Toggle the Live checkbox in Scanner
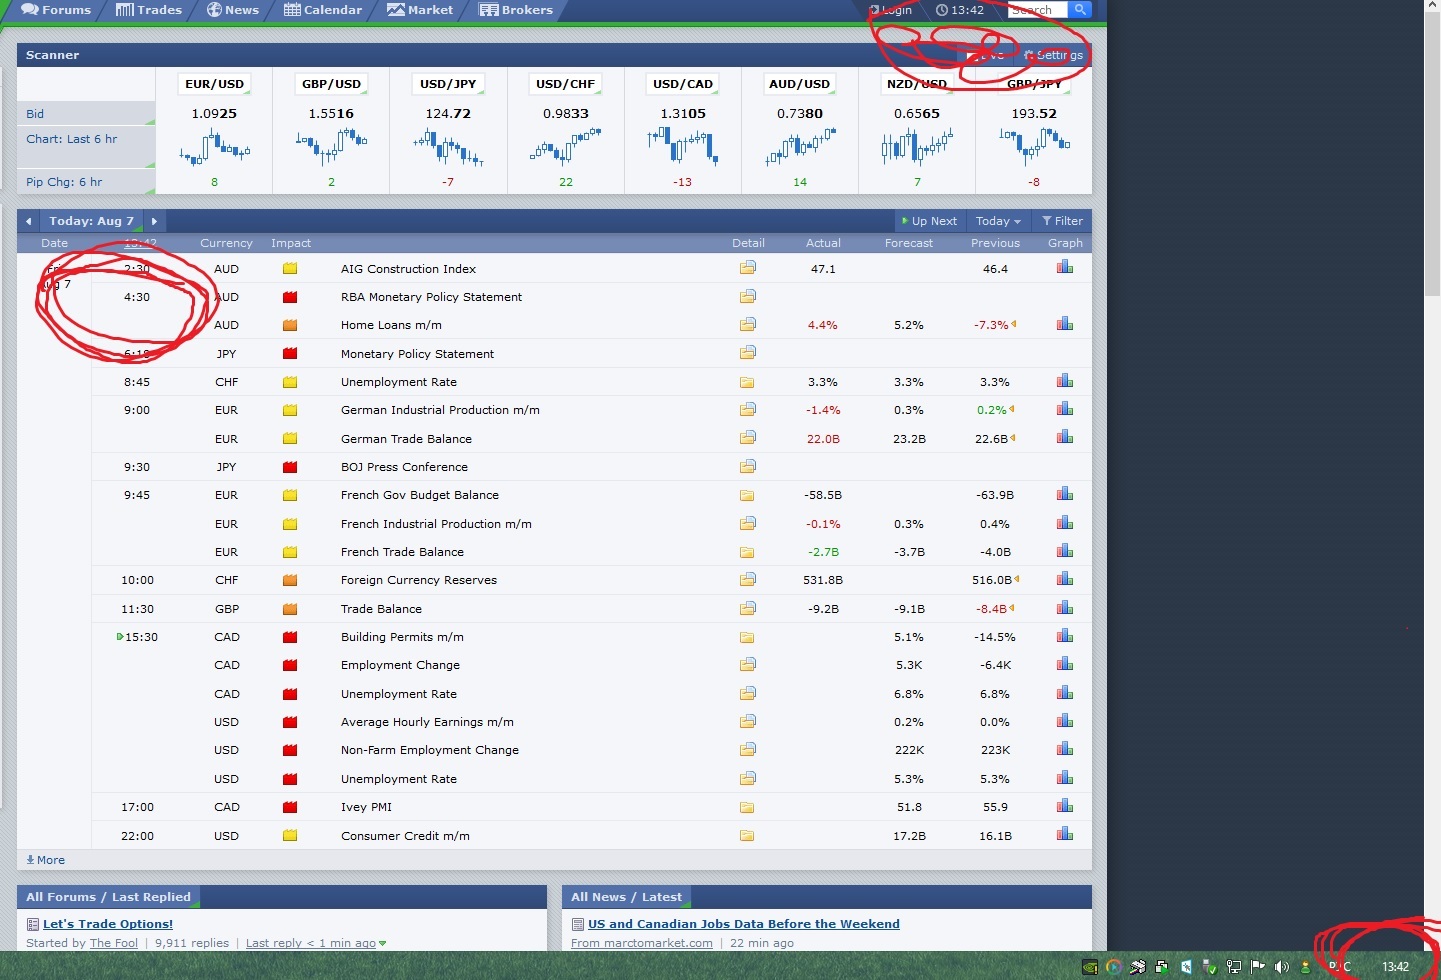Image resolution: width=1441 pixels, height=980 pixels. 973,55
